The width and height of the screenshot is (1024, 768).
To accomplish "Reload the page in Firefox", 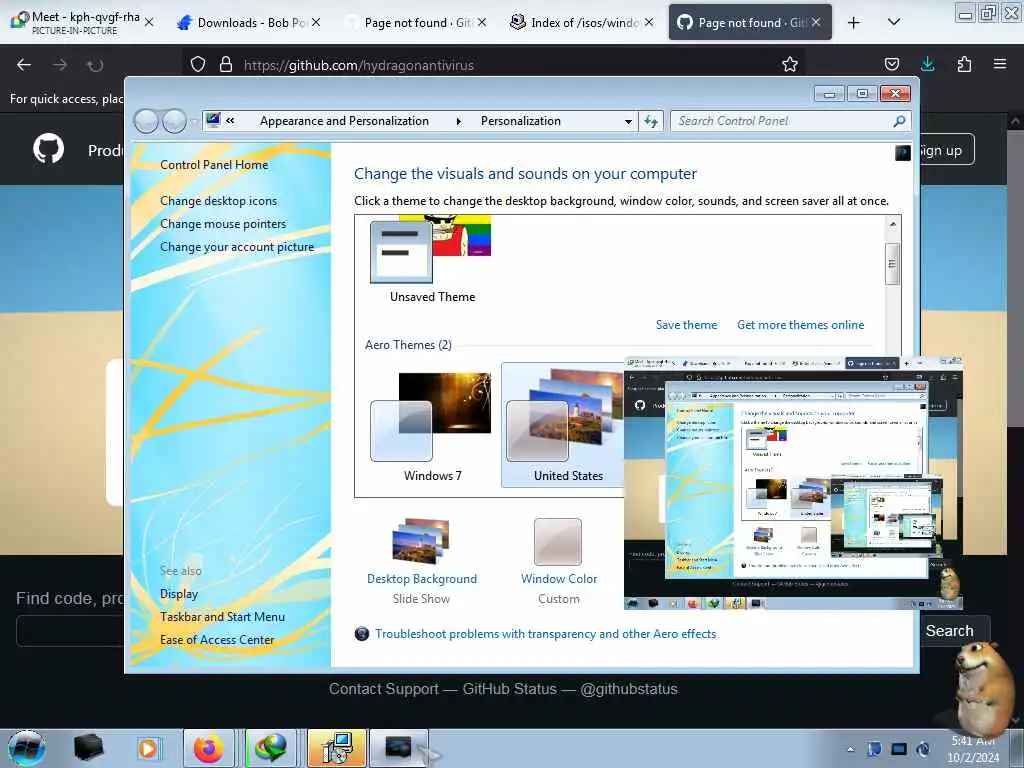I will click(95, 65).
